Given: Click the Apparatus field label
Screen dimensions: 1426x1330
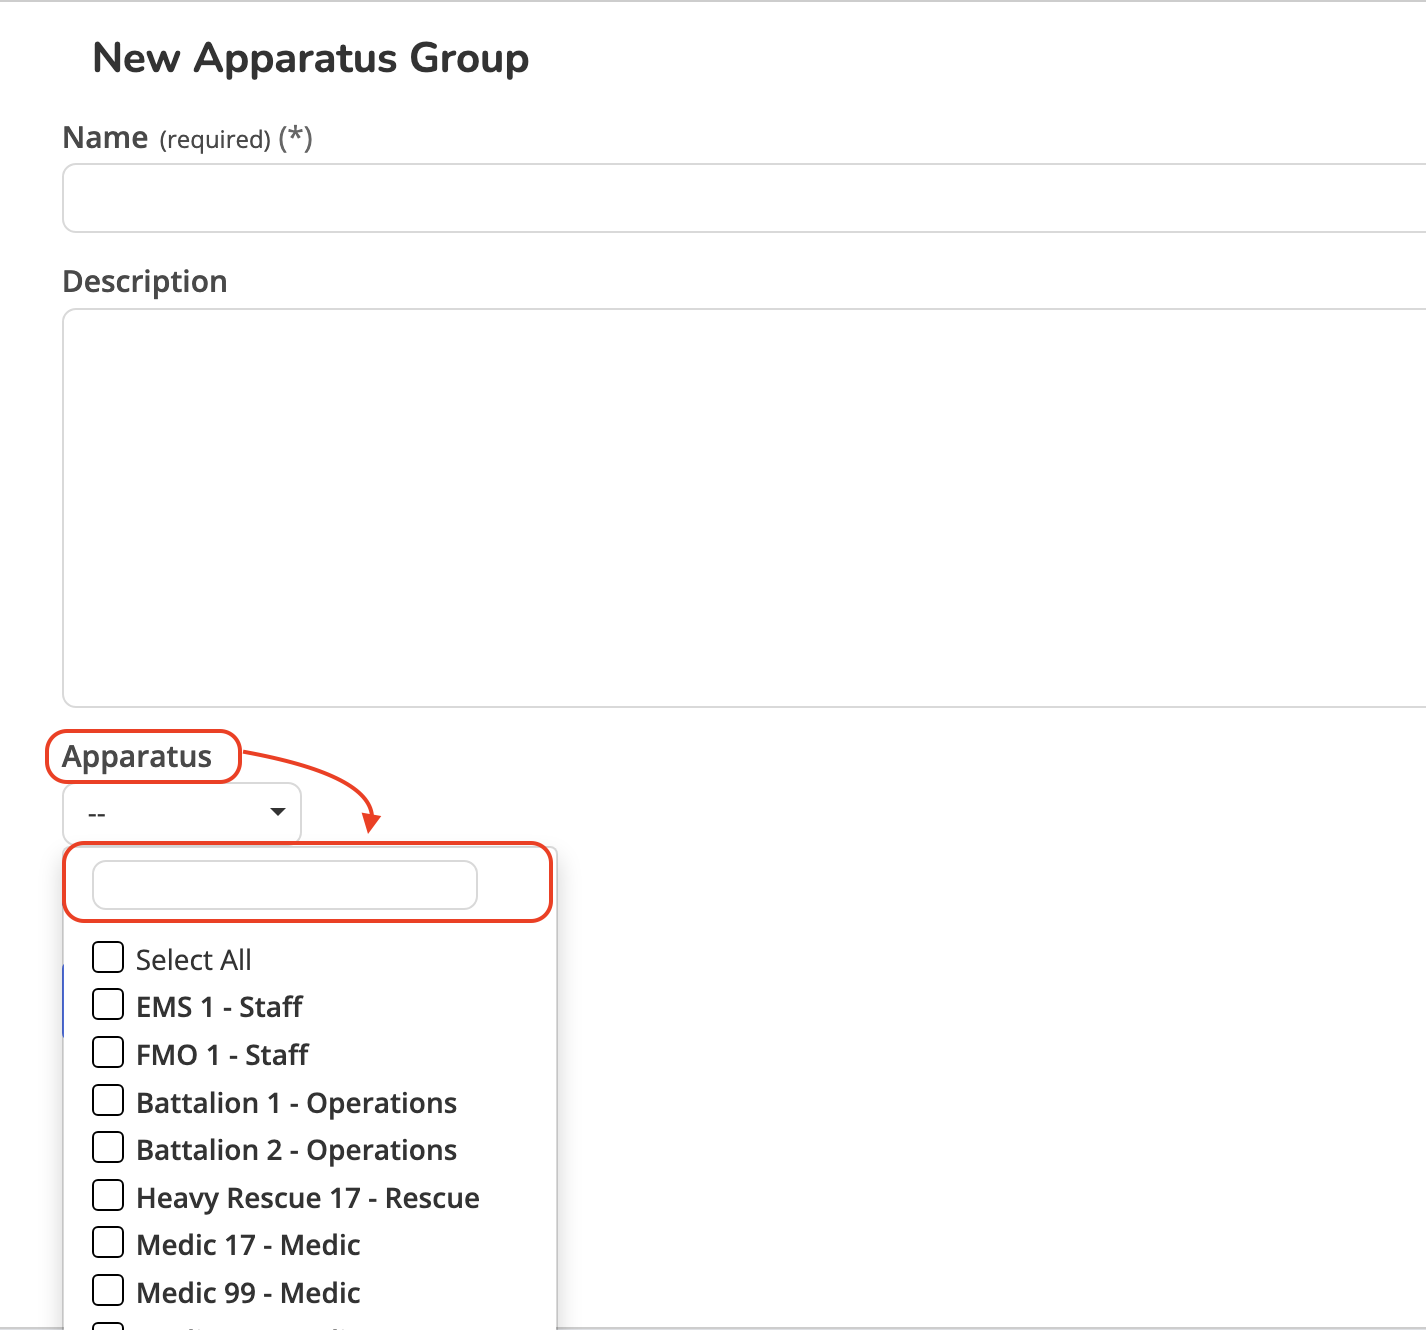Looking at the screenshot, I should pos(137,757).
